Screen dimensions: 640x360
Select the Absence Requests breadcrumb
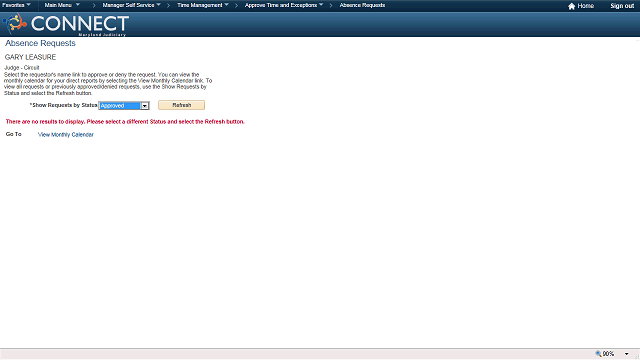[x=362, y=5]
